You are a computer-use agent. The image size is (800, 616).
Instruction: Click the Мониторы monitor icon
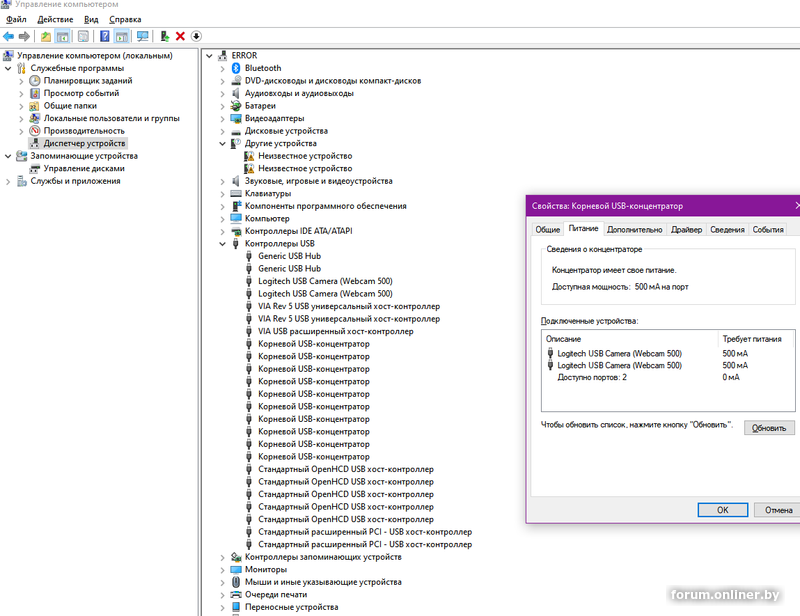point(236,570)
